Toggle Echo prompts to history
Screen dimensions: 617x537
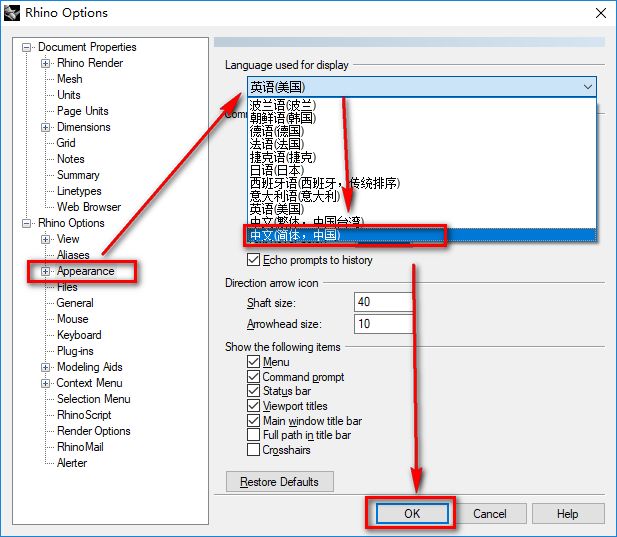click(x=254, y=260)
